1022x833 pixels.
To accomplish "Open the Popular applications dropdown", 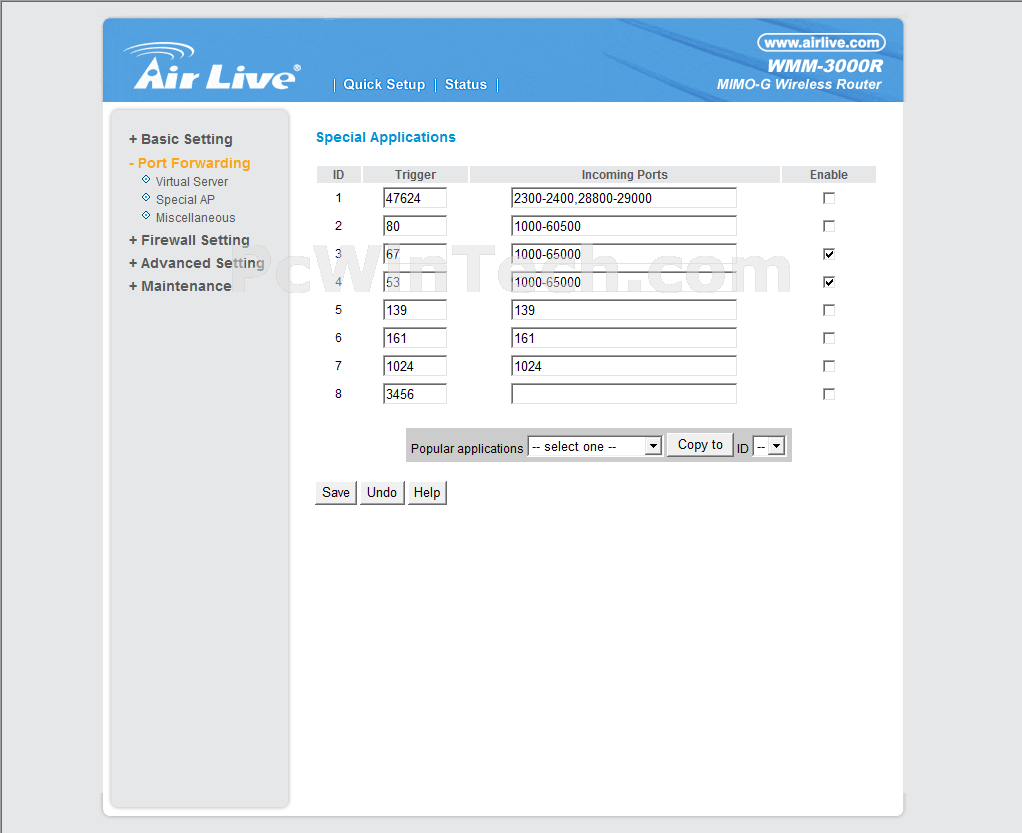I will pos(595,446).
